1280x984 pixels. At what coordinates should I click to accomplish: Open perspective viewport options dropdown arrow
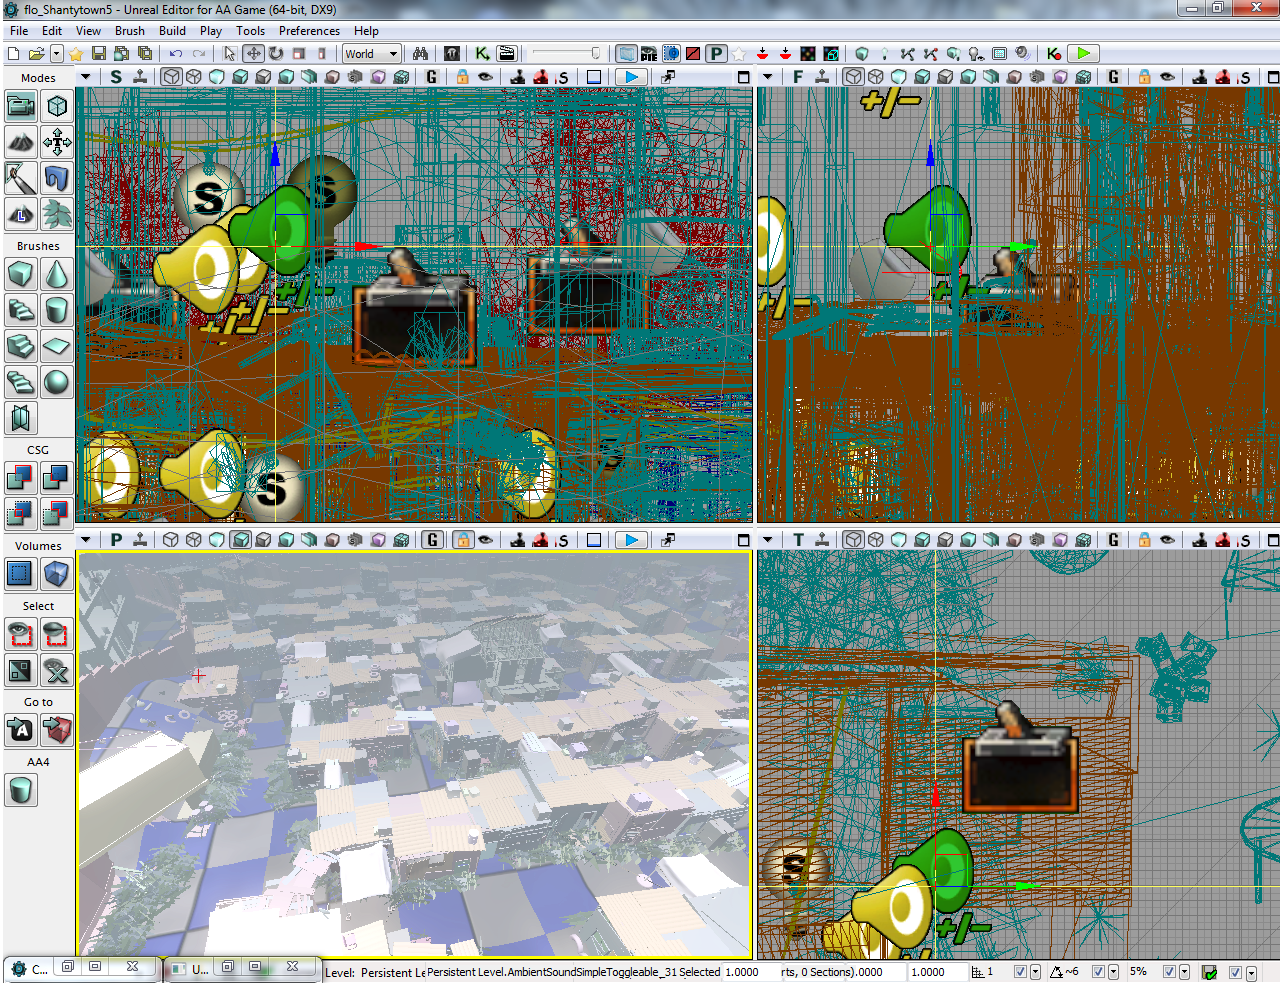pyautogui.click(x=86, y=540)
